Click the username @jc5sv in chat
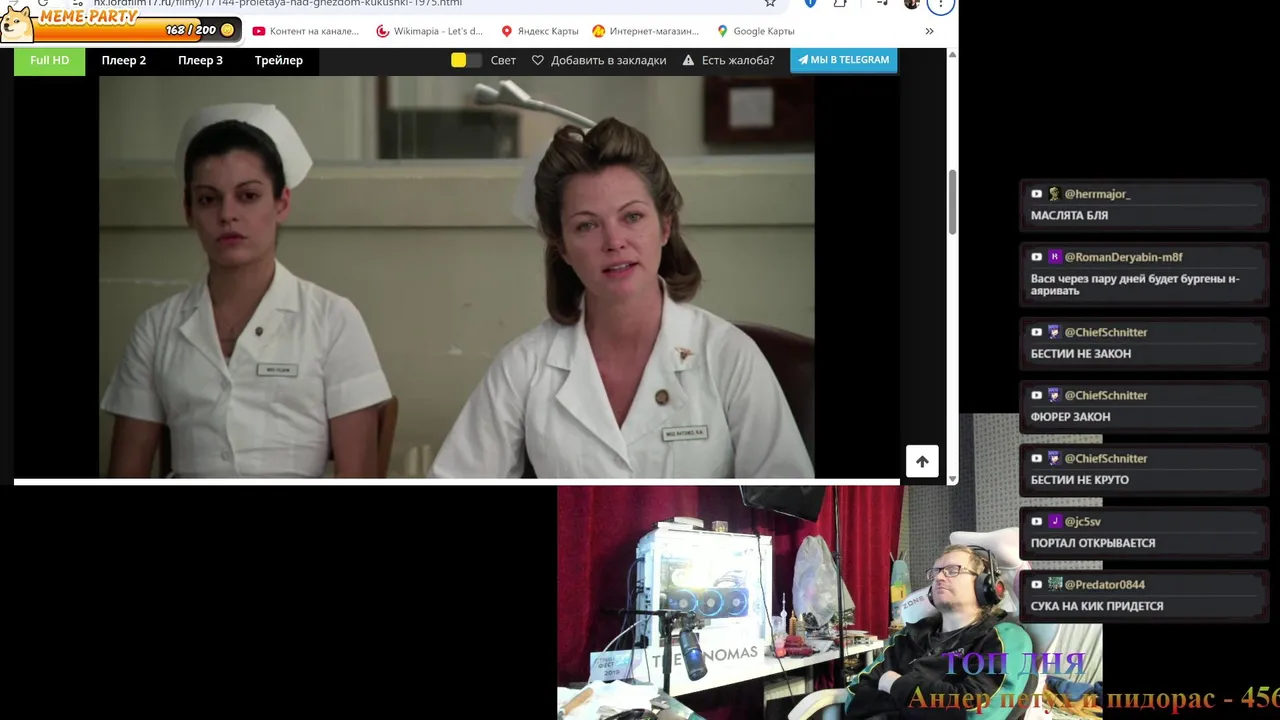The height and width of the screenshot is (720, 1280). pyautogui.click(x=1082, y=521)
